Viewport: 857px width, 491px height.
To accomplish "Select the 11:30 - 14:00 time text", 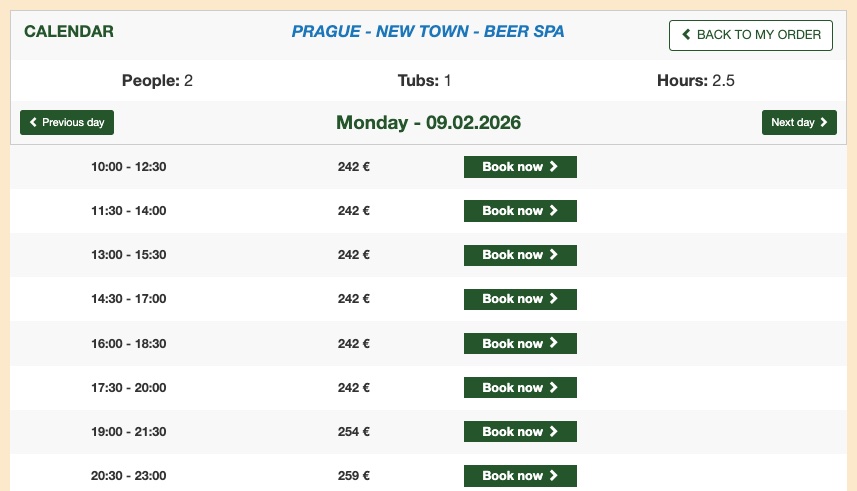I will tap(128, 211).
